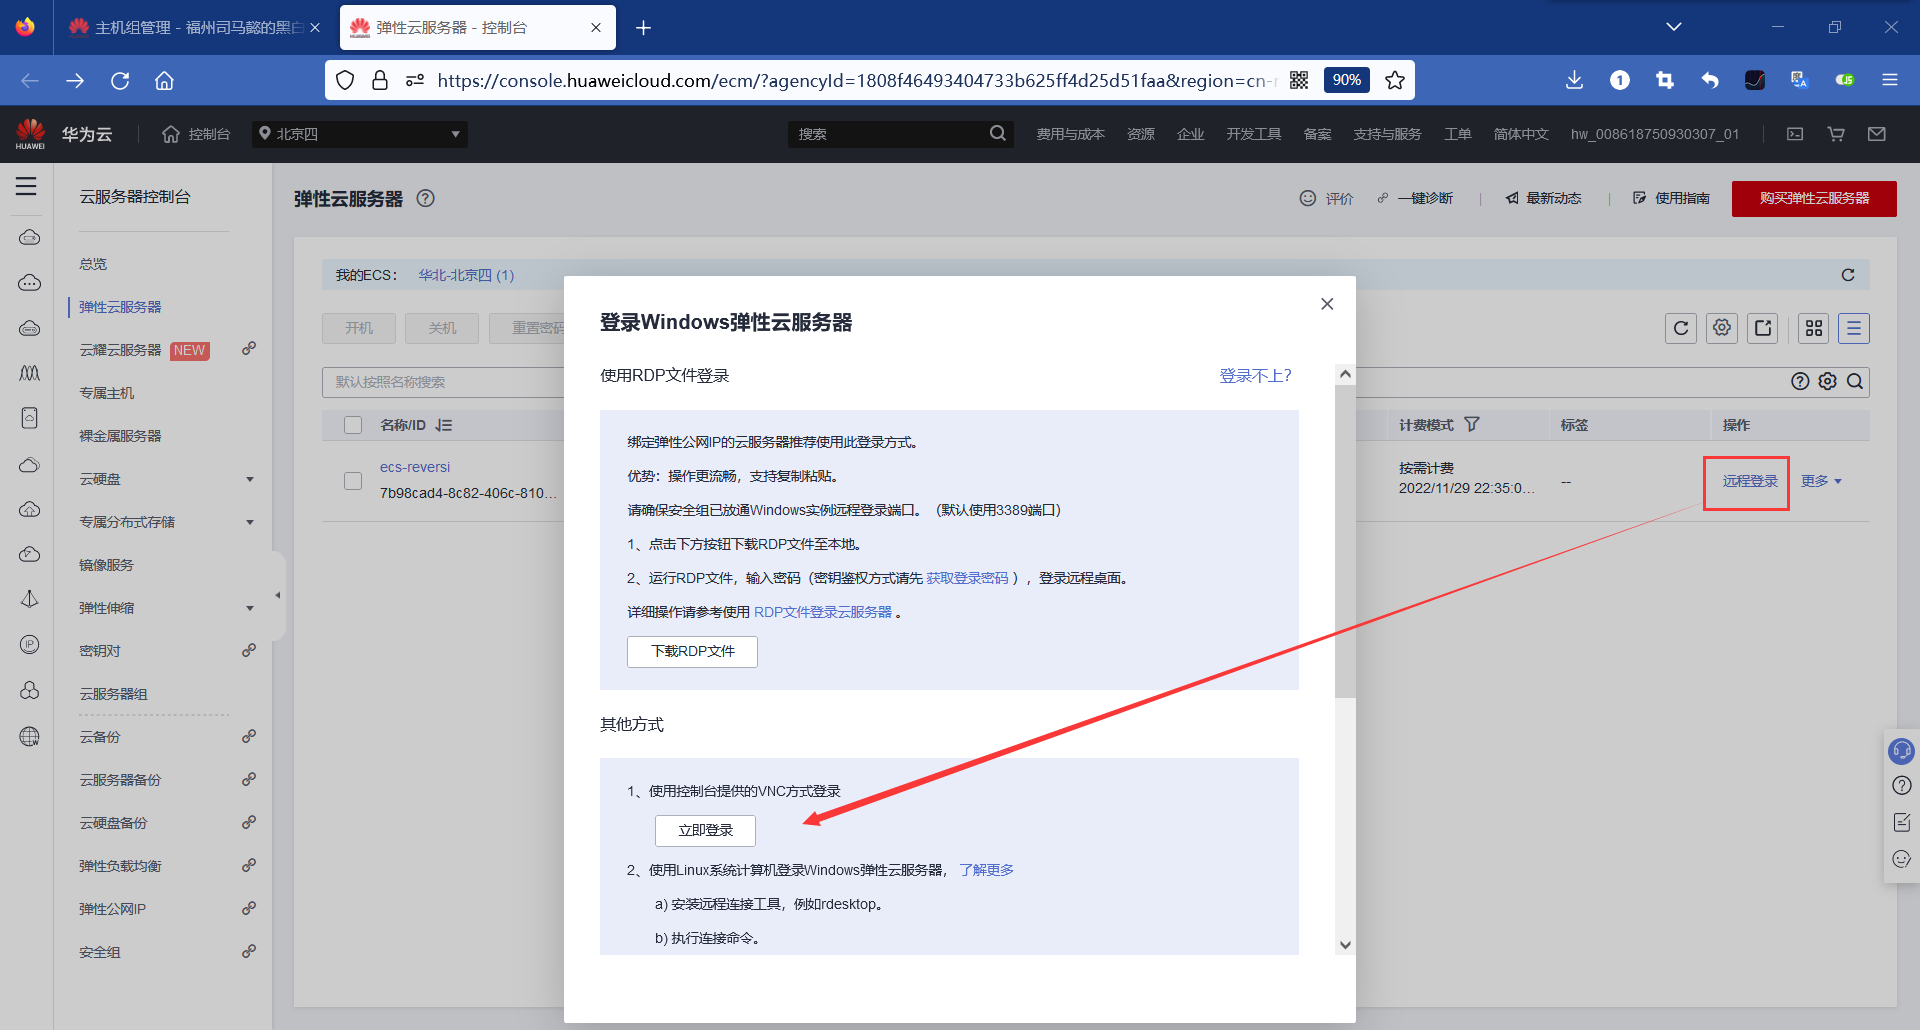Check the select-all checkbox in table header
The width and height of the screenshot is (1920, 1030).
click(353, 424)
